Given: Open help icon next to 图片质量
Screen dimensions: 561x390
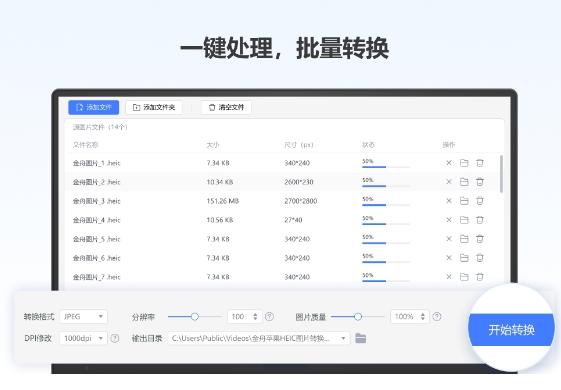Looking at the screenshot, I should [437, 317].
